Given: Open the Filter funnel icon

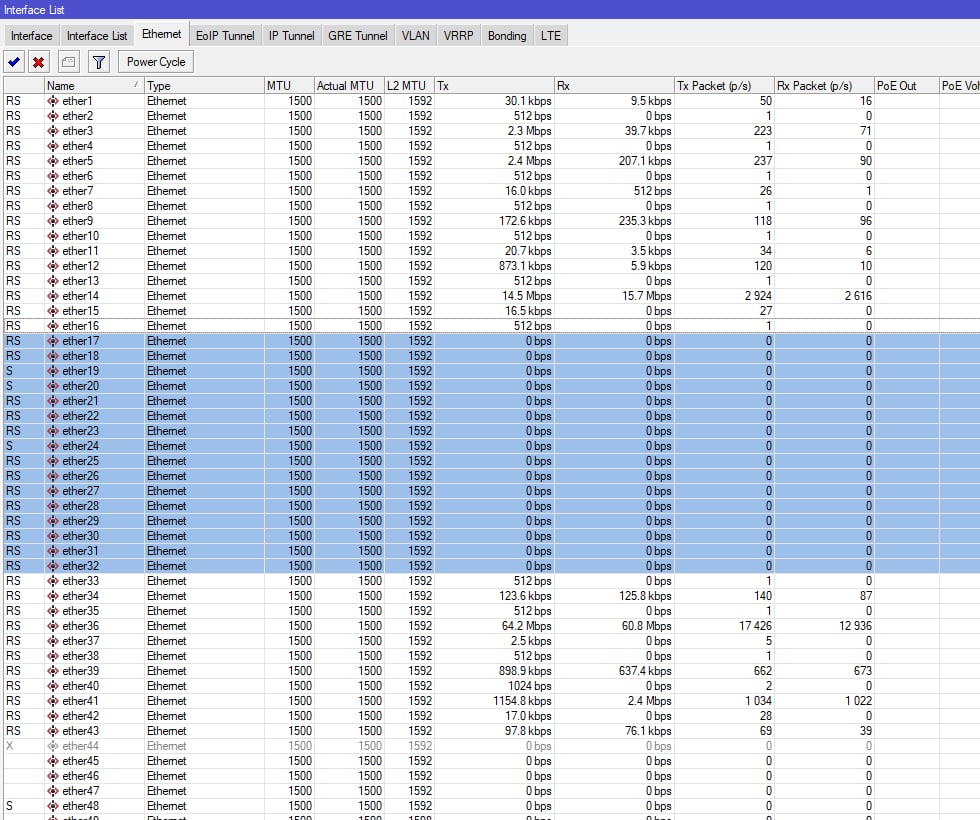Looking at the screenshot, I should [99, 62].
